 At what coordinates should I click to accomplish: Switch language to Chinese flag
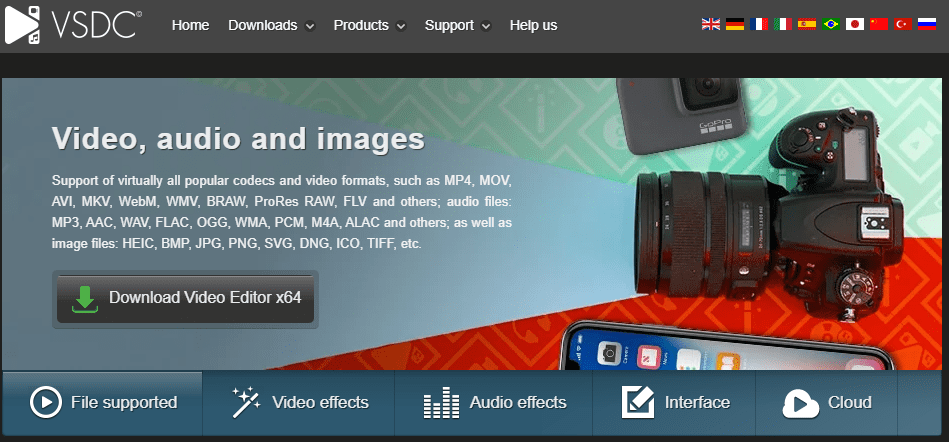[879, 24]
